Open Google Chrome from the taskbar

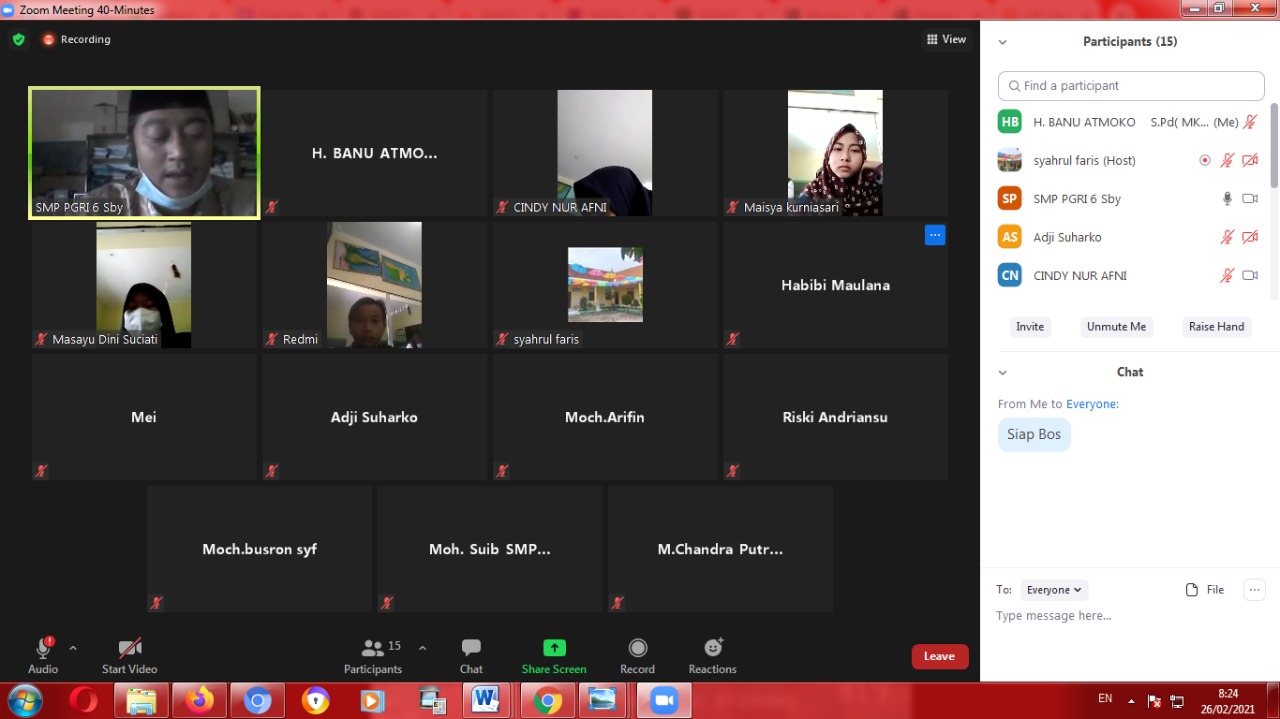click(x=546, y=701)
